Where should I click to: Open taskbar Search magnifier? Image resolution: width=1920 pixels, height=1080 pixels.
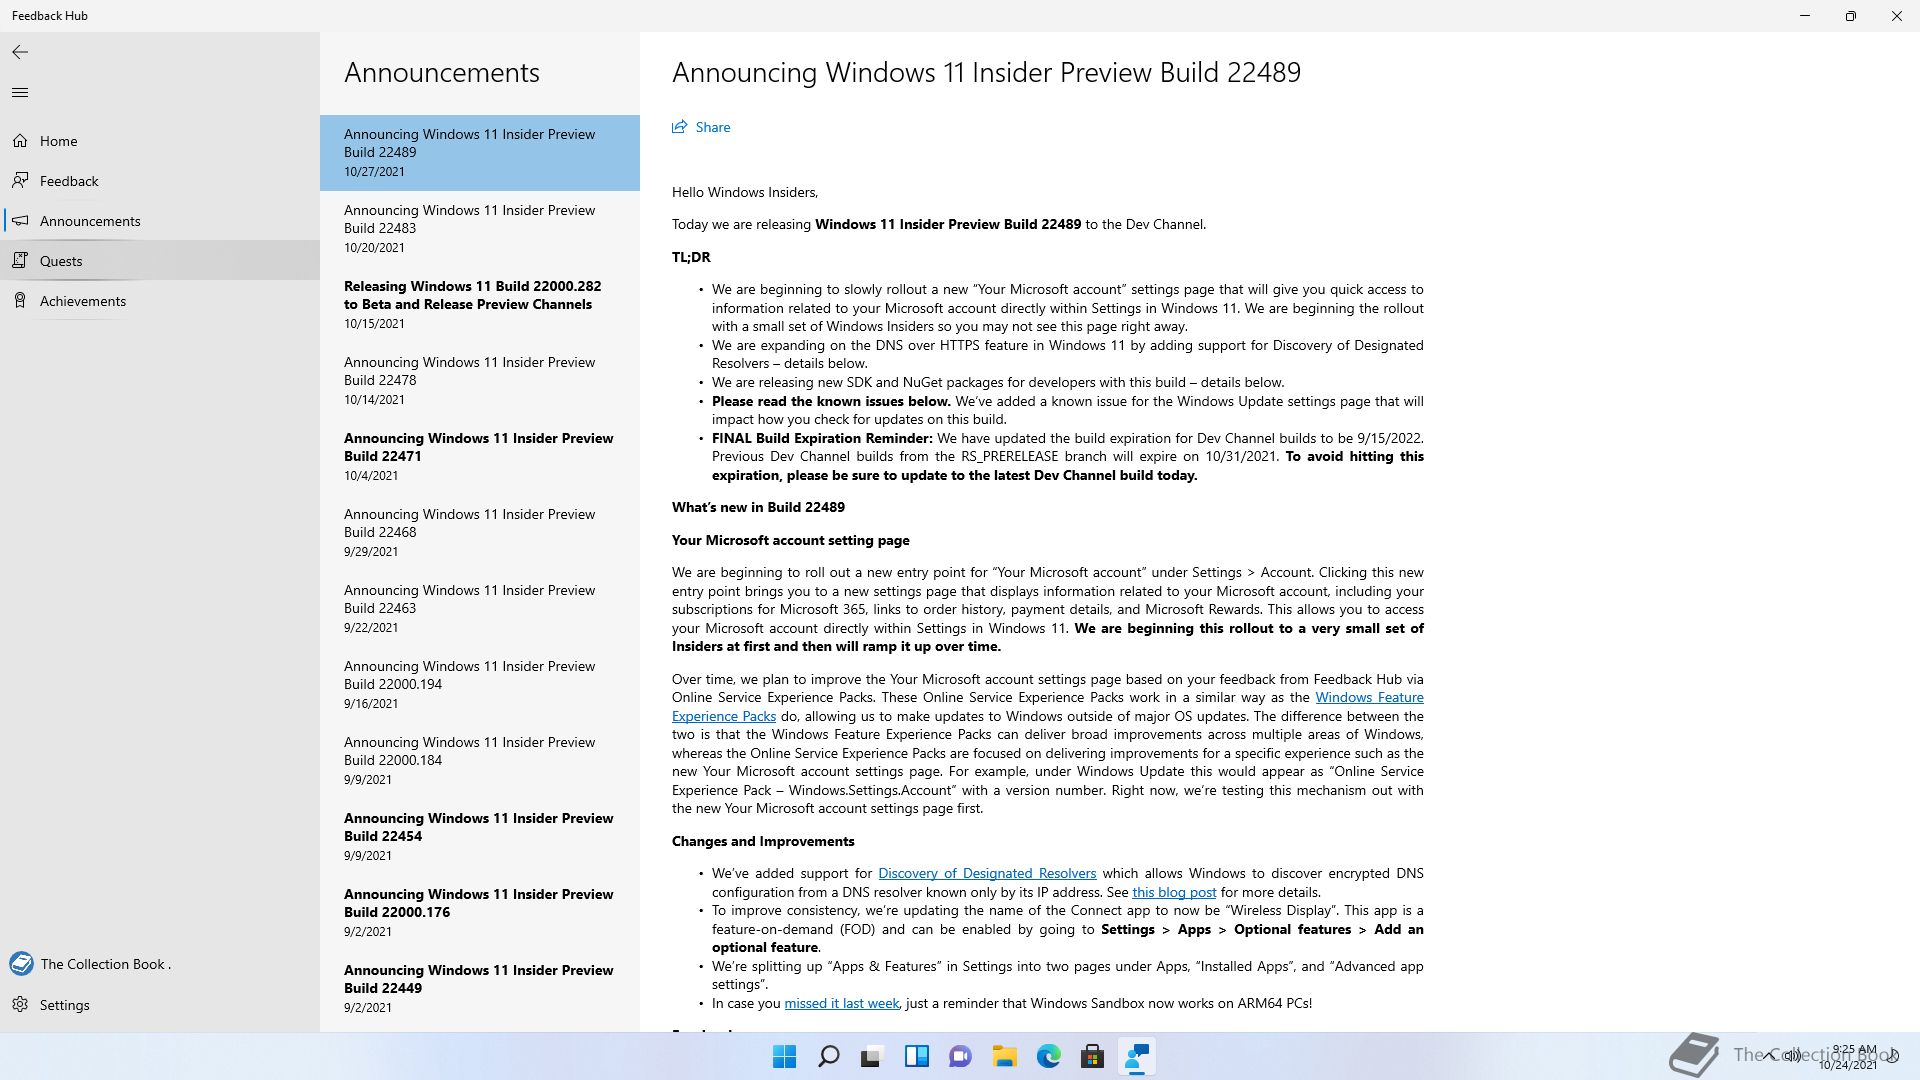click(x=829, y=1056)
